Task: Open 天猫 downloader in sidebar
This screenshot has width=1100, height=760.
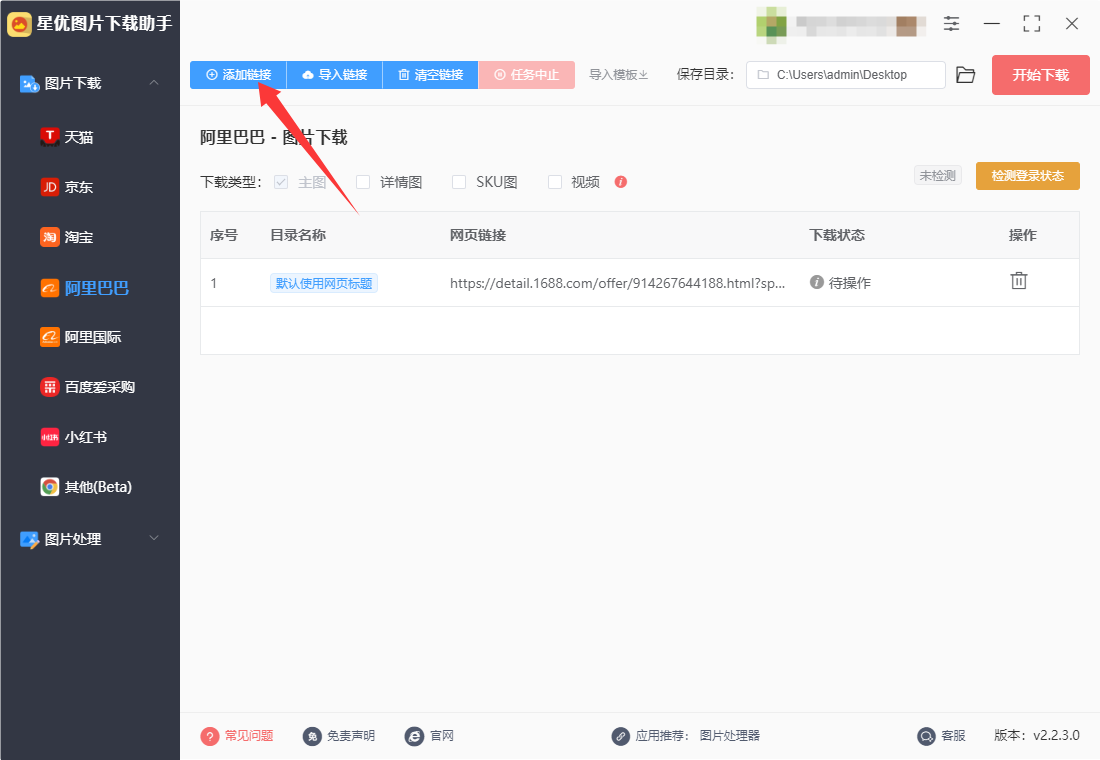Action: click(67, 137)
